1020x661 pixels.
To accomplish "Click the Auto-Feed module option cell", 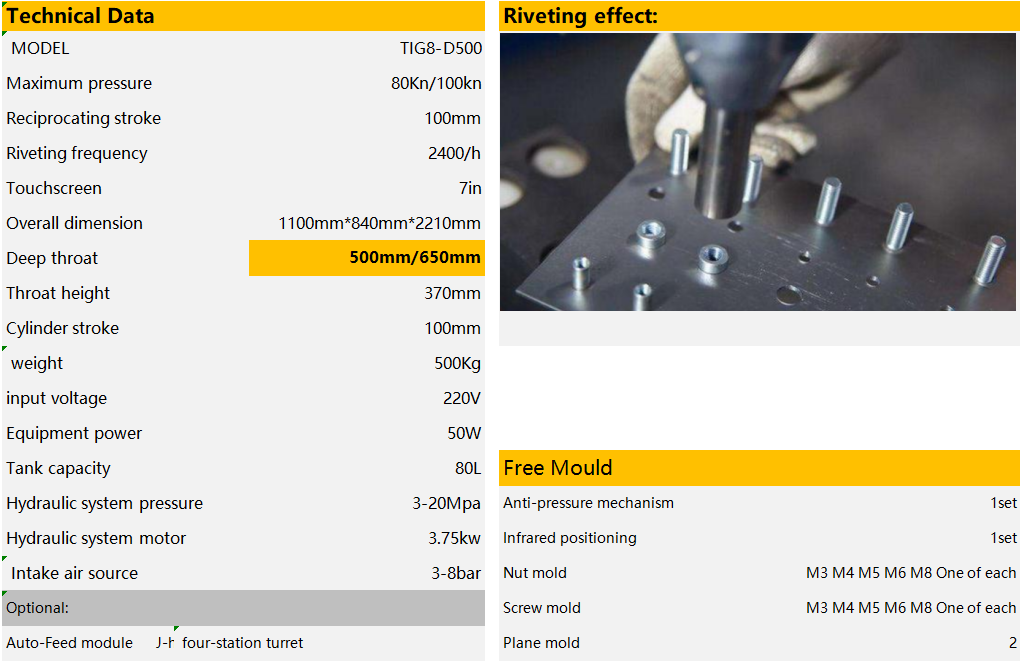I will 70,643.
